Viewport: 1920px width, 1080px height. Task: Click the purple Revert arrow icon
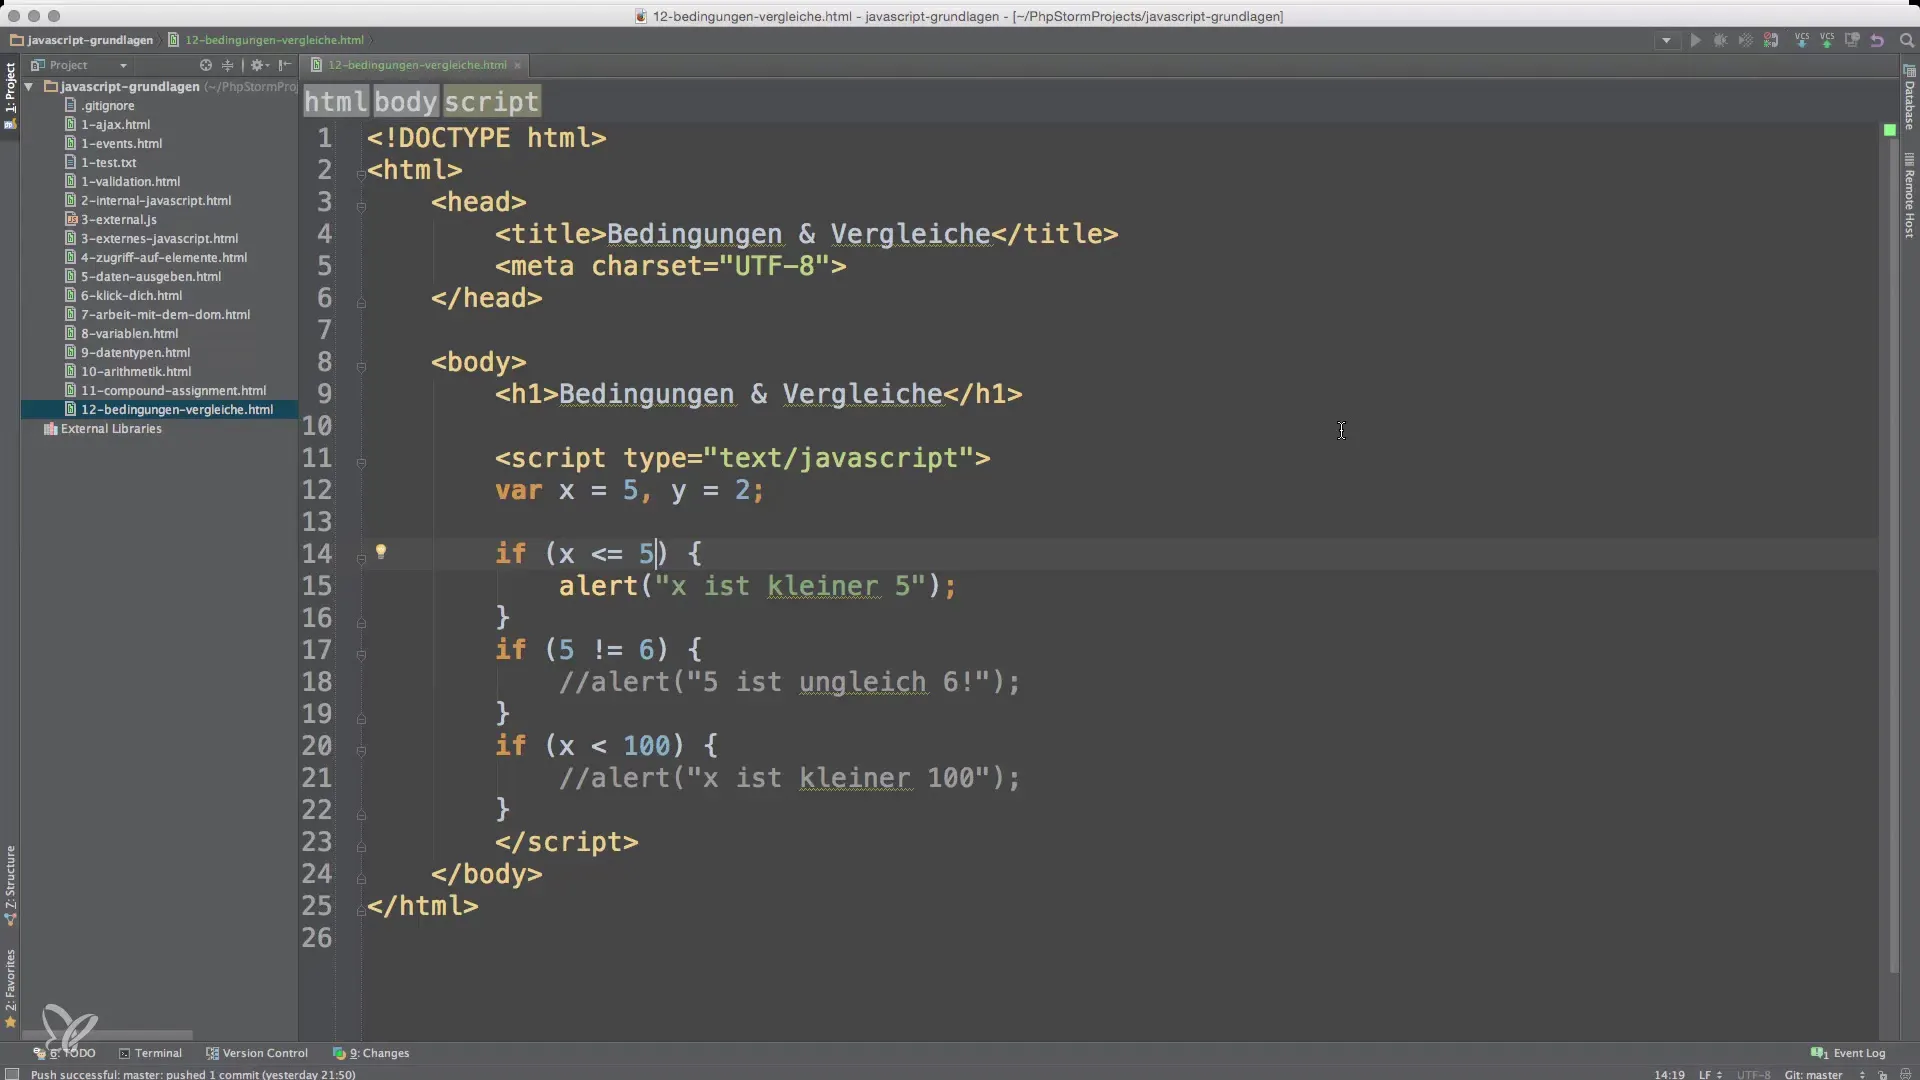pos(1877,41)
